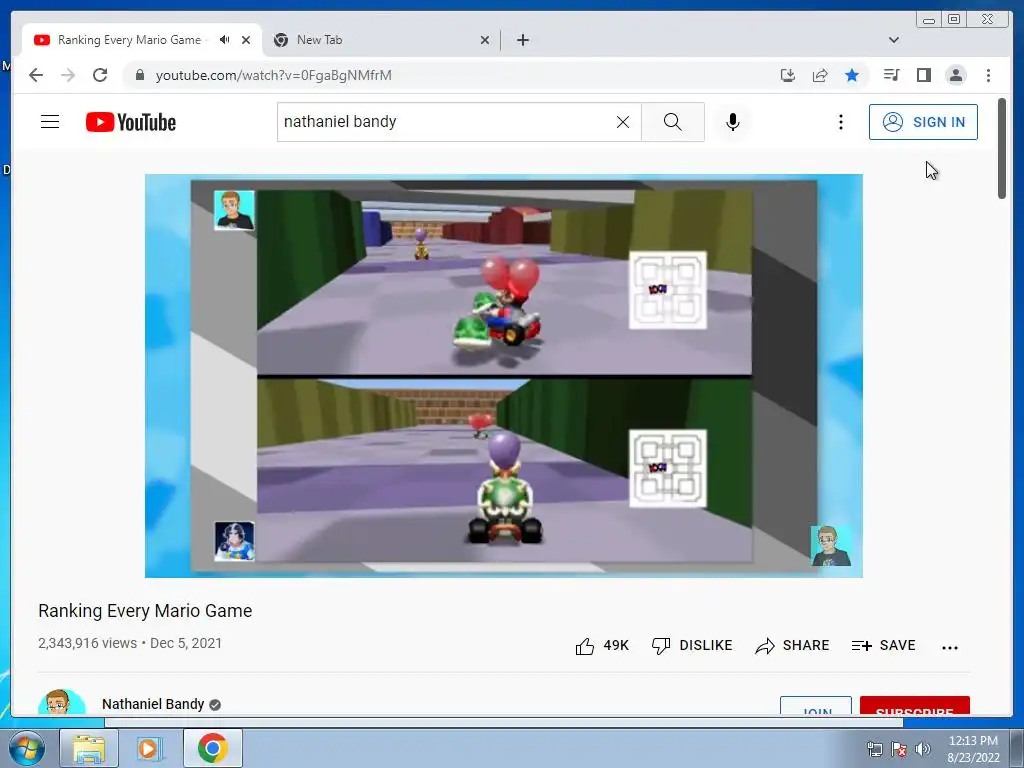The width and height of the screenshot is (1024, 768).
Task: Open Windows Media Player from taskbar
Action: tap(148, 748)
